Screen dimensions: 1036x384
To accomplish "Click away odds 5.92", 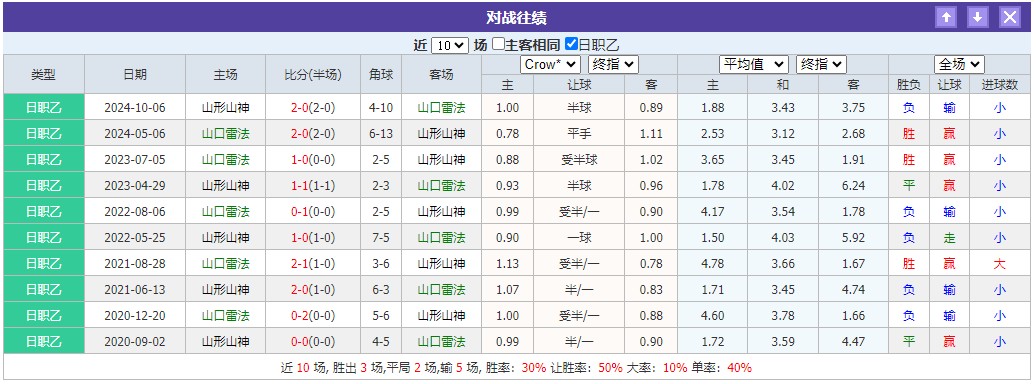I will tap(854, 238).
